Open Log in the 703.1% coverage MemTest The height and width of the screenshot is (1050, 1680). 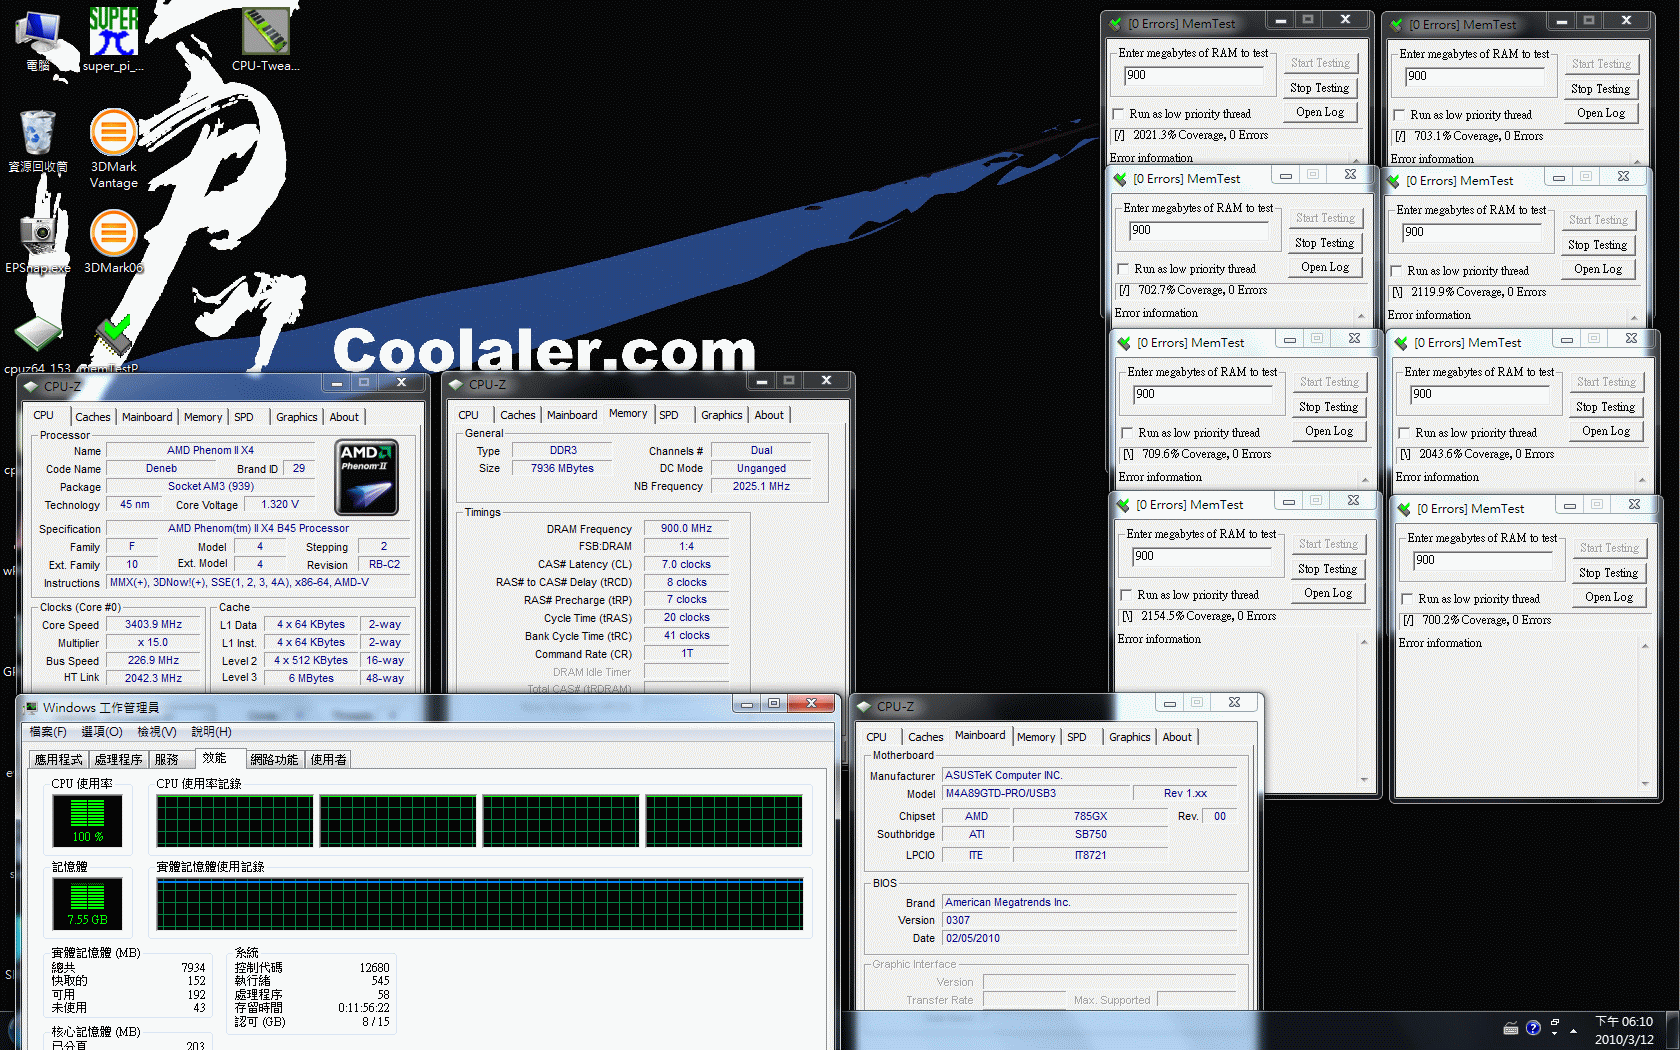1600,113
